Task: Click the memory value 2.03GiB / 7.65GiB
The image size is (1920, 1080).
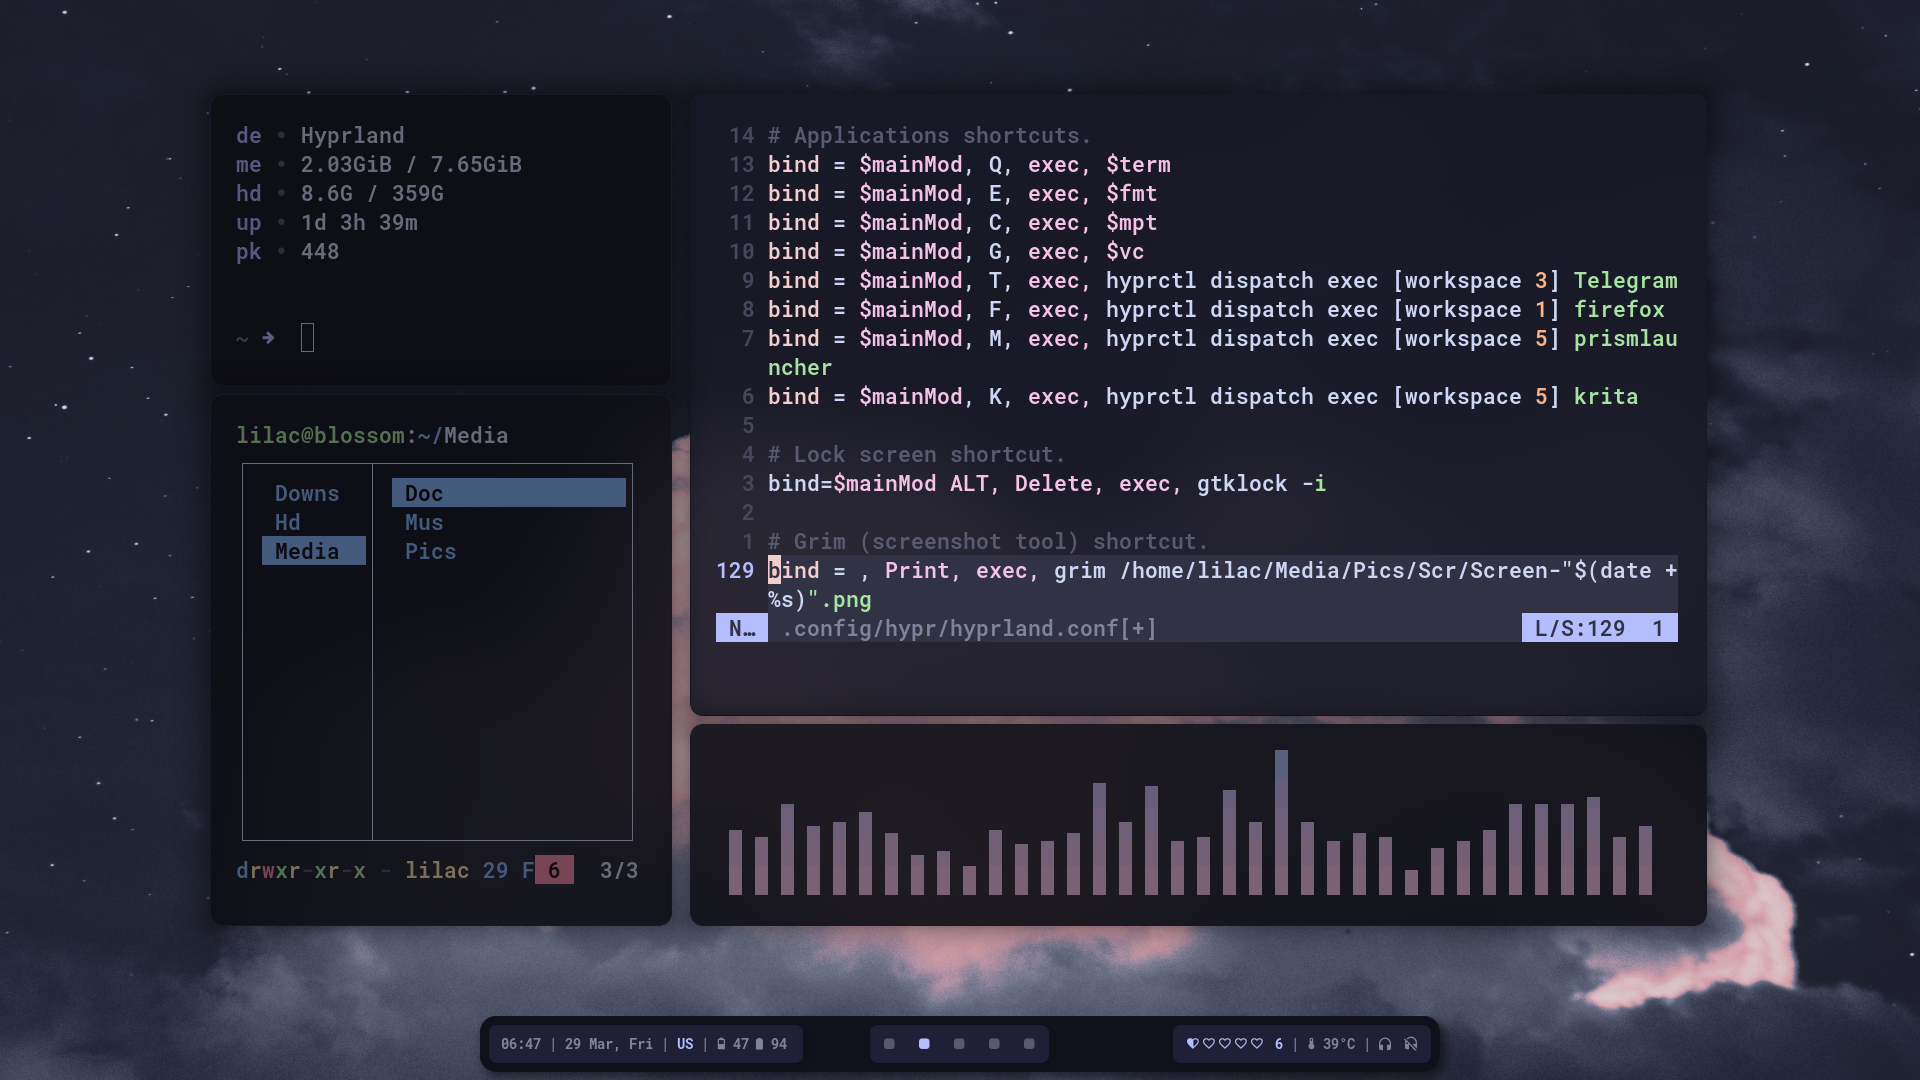Action: [x=411, y=165]
